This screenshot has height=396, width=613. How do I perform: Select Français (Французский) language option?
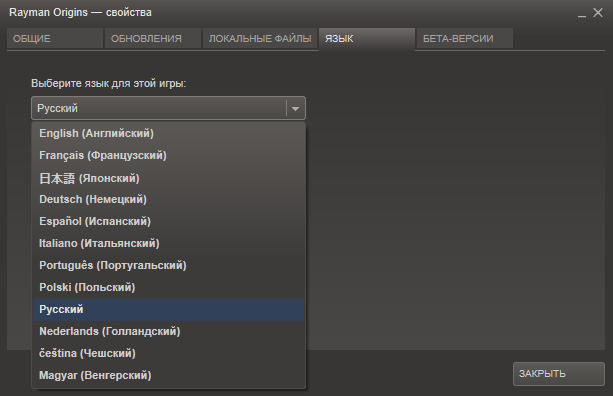tap(168, 155)
